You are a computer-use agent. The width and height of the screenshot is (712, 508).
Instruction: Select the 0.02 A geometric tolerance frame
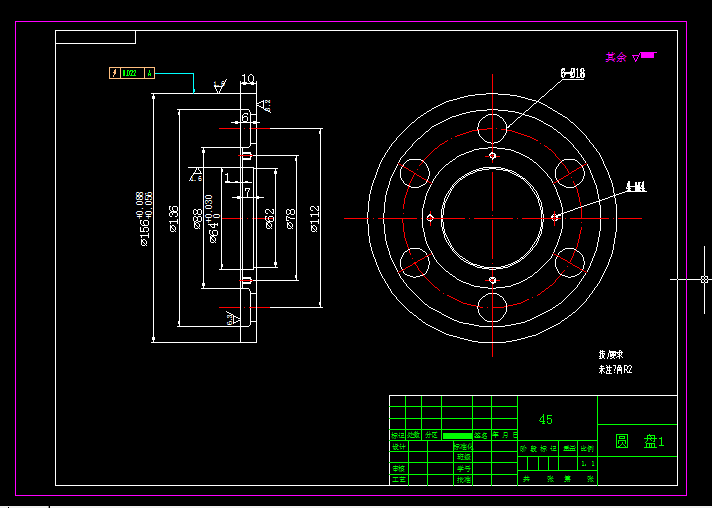(132, 73)
